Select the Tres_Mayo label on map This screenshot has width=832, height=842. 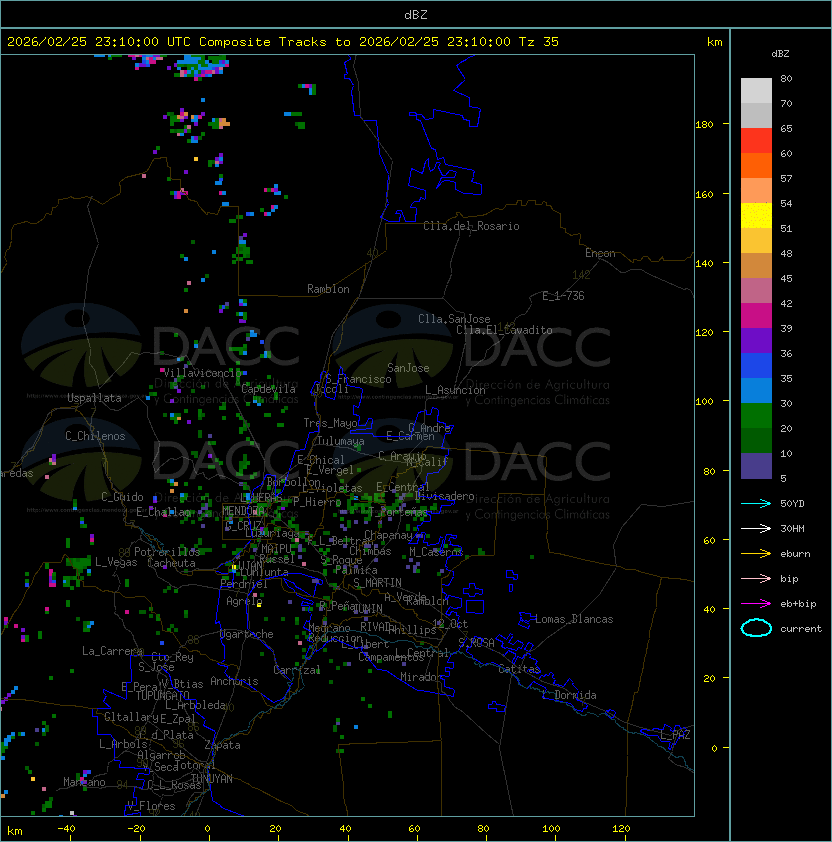coord(330,423)
